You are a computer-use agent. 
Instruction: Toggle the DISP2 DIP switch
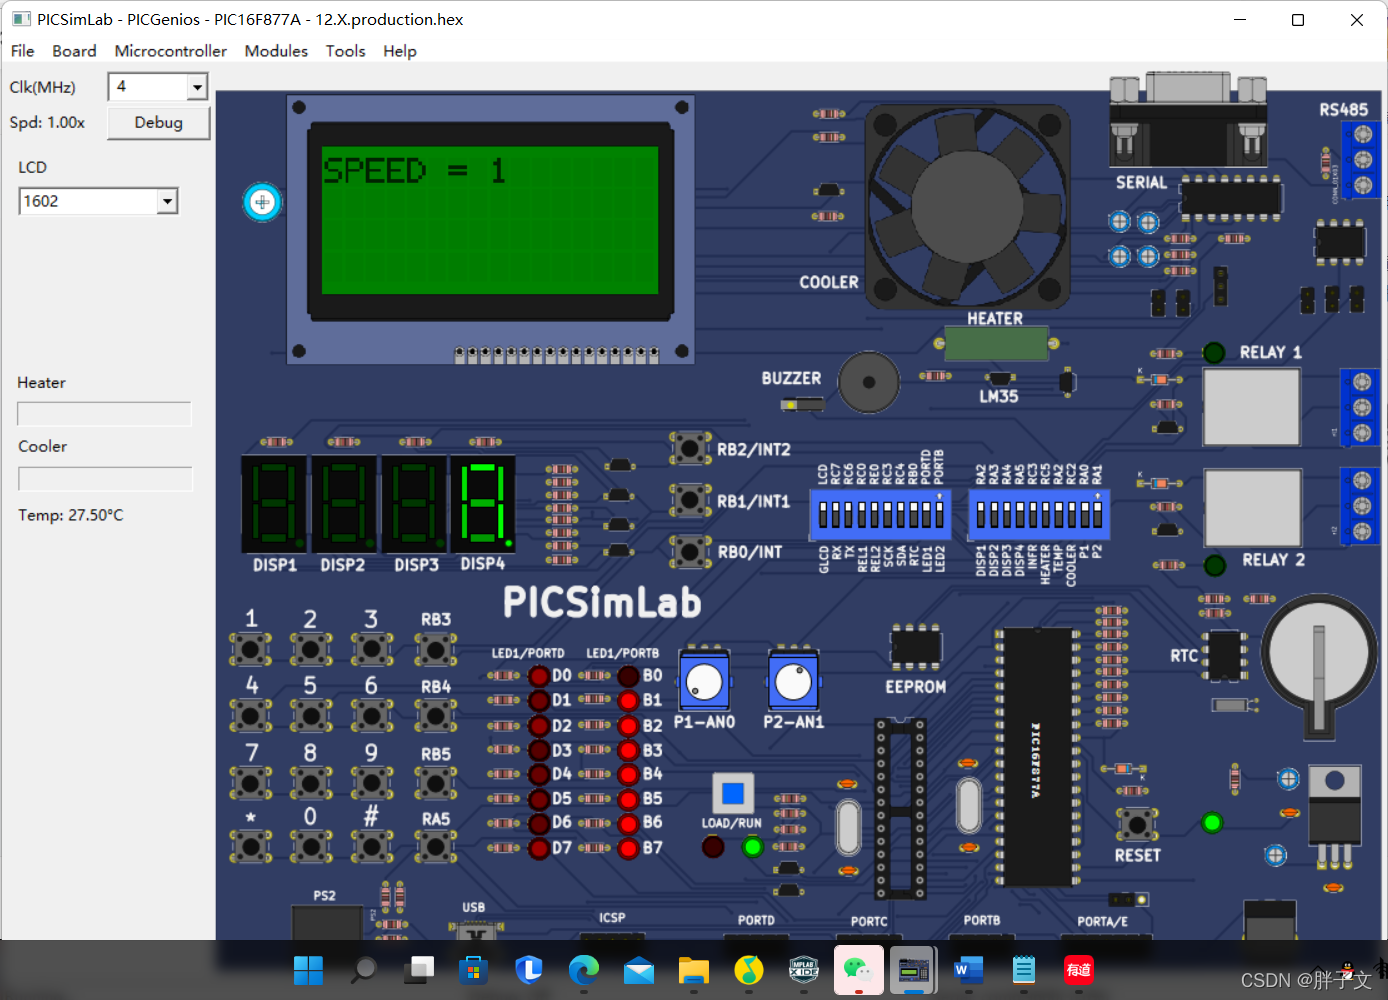tap(994, 515)
